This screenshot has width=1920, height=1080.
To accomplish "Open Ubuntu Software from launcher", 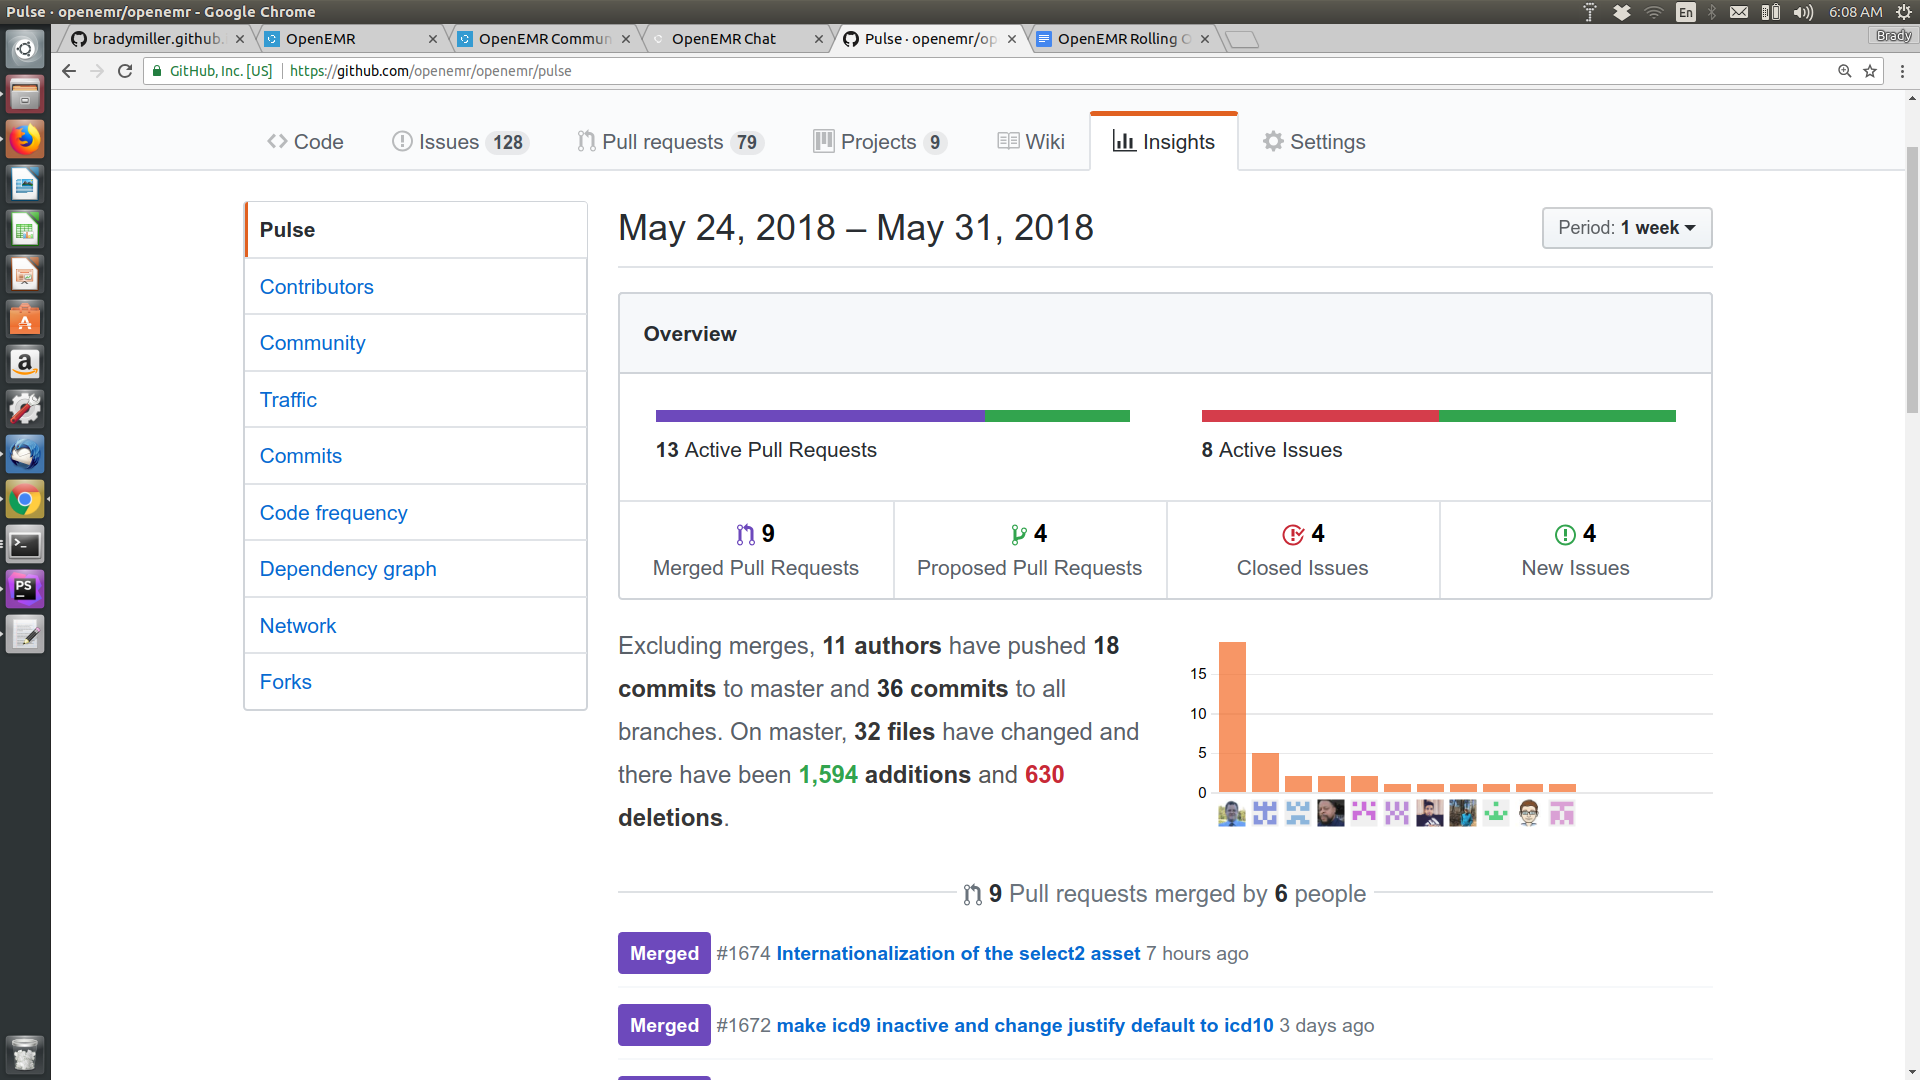I will tap(25, 319).
